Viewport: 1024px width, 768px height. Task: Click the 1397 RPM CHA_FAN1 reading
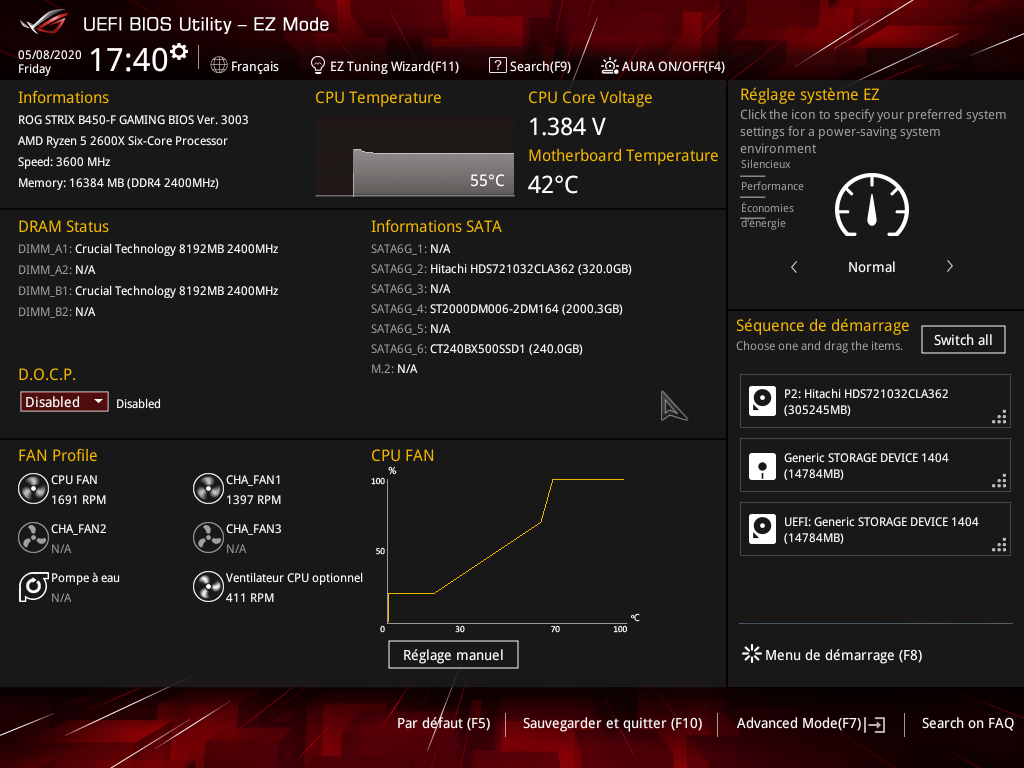tap(253, 500)
